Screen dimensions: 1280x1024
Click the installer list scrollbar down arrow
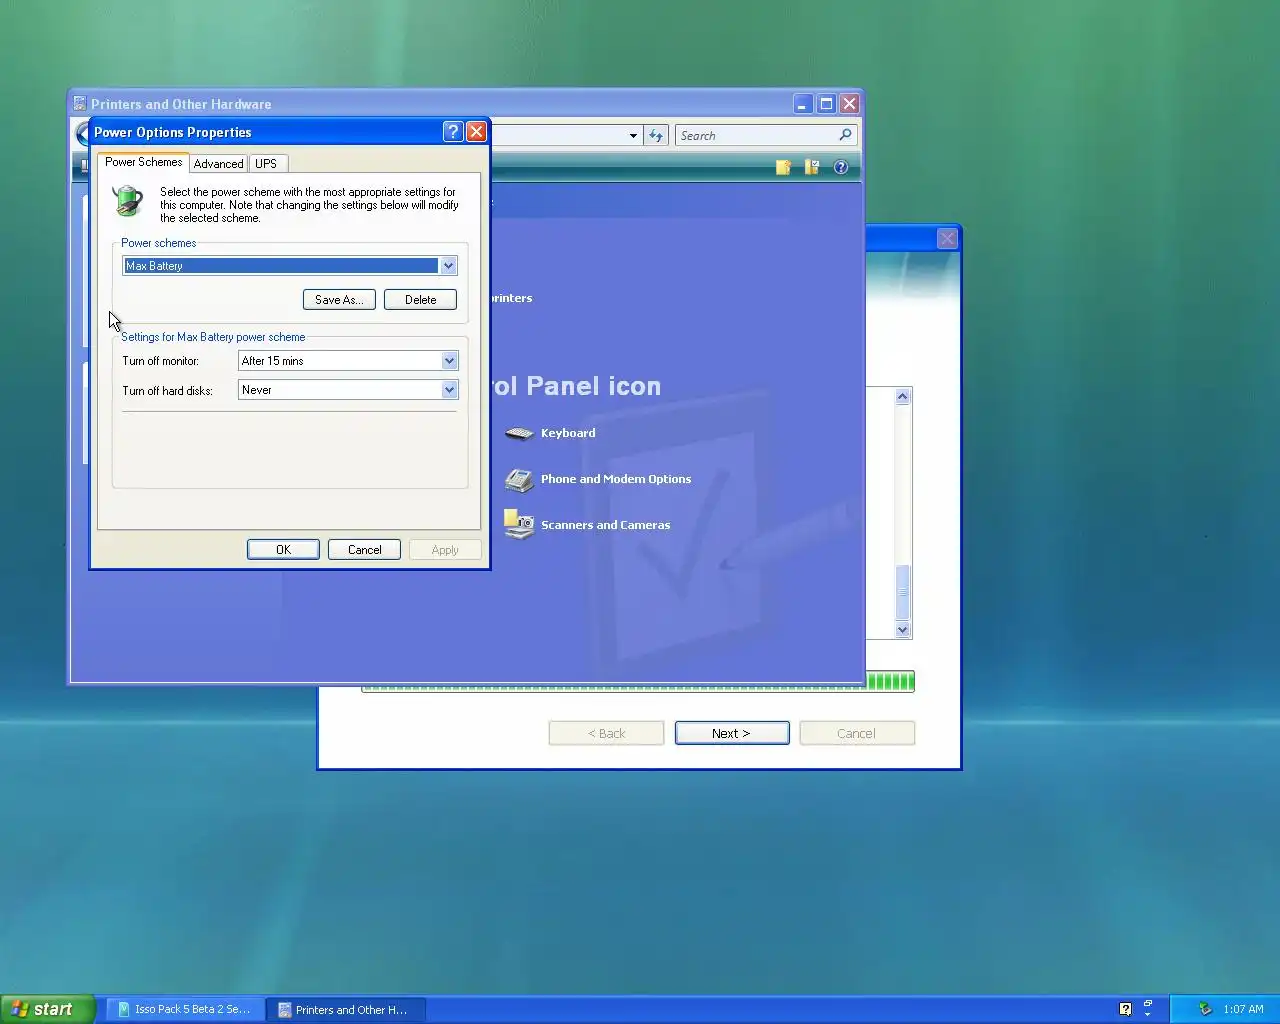click(x=902, y=629)
